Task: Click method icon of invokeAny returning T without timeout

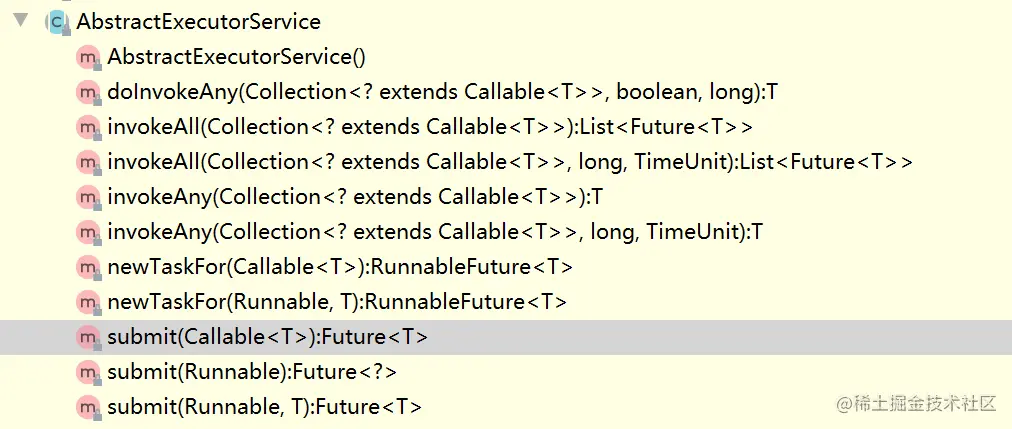Action: pyautogui.click(x=88, y=197)
